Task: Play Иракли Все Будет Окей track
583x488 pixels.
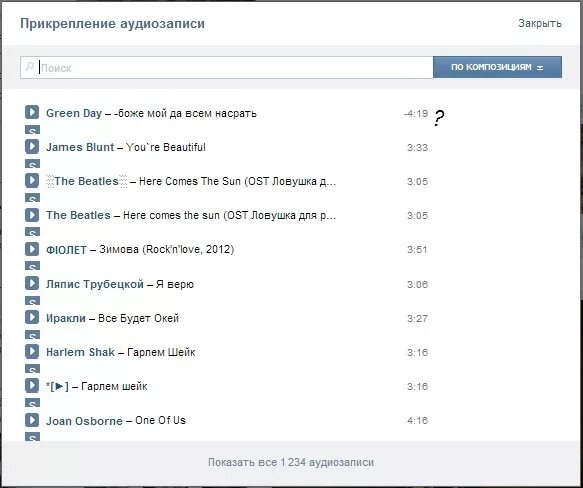Action: (x=32, y=317)
